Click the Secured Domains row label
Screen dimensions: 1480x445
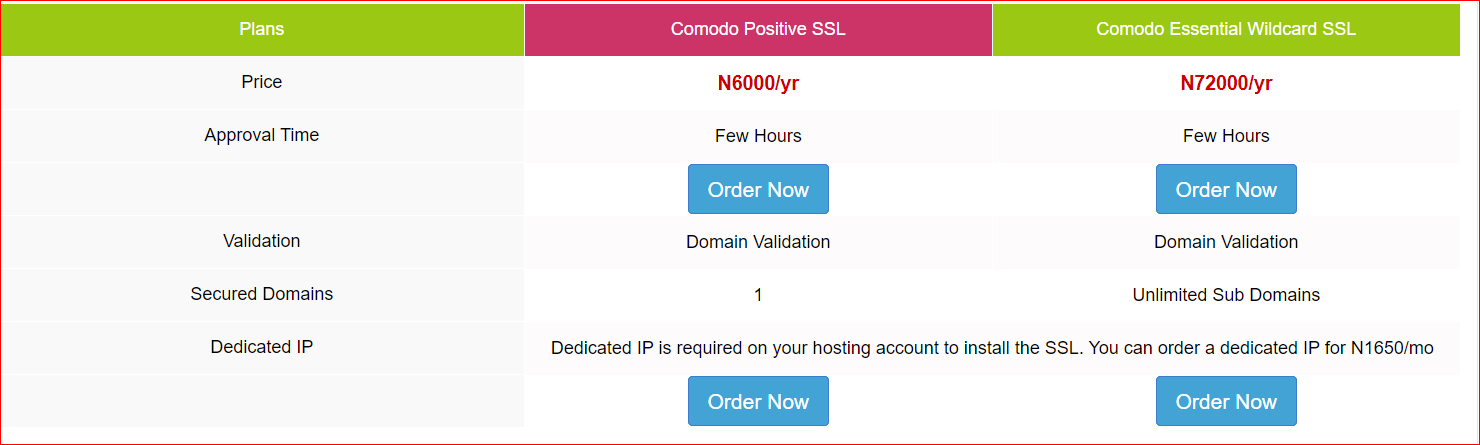[x=262, y=294]
